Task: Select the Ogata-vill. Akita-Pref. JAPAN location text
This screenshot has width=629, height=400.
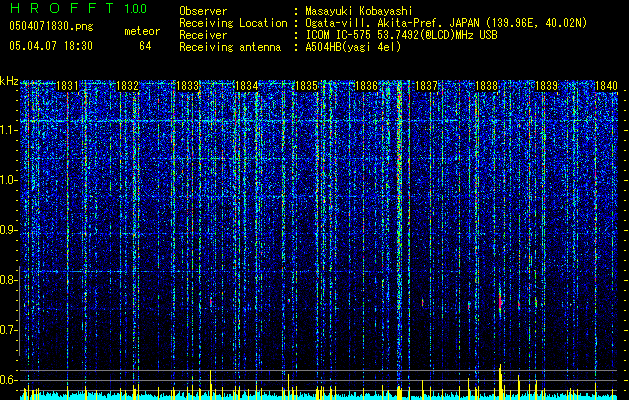Action: click(446, 23)
